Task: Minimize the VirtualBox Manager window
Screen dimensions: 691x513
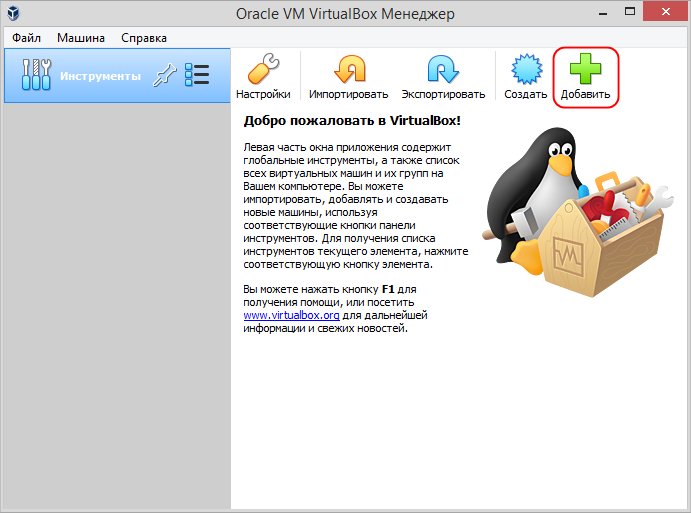Action: [x=603, y=12]
